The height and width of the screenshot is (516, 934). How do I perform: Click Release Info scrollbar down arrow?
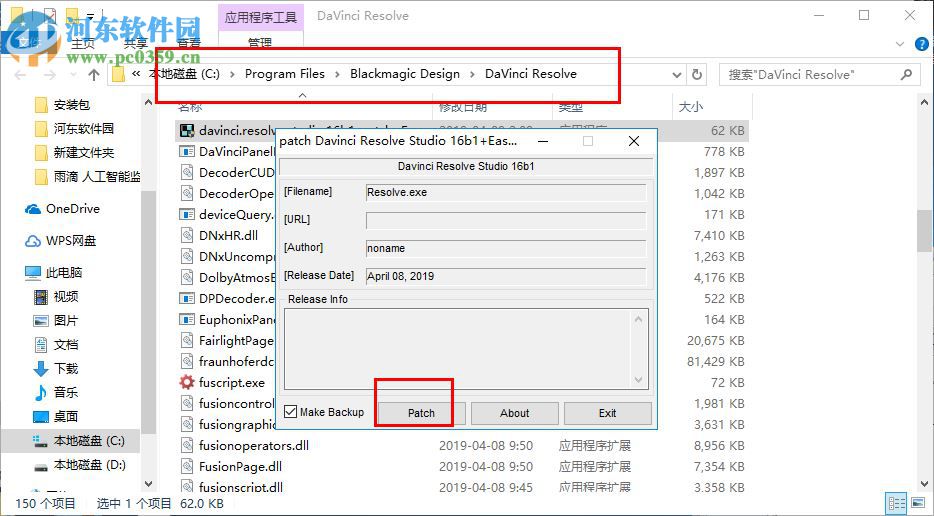click(639, 380)
